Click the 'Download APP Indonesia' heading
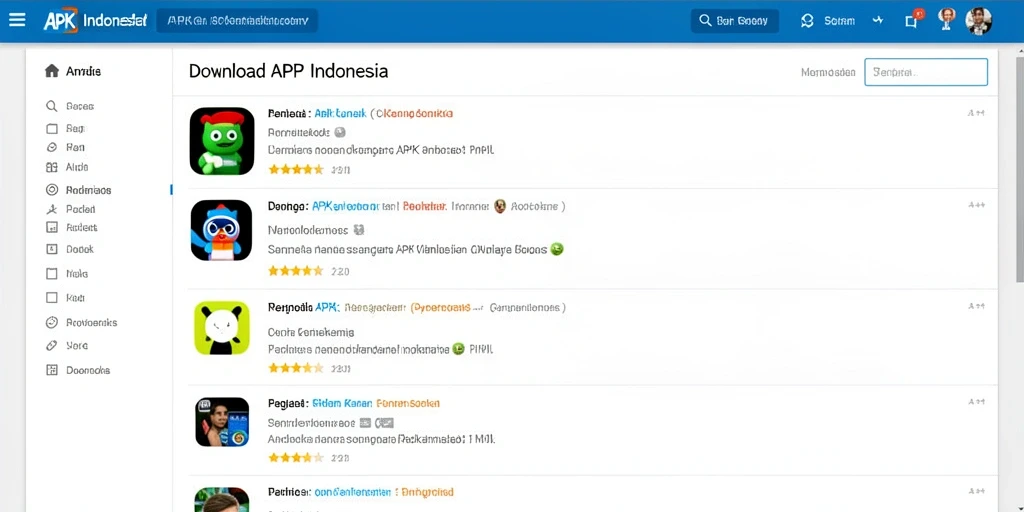Image resolution: width=1024 pixels, height=512 pixels. 288,71
